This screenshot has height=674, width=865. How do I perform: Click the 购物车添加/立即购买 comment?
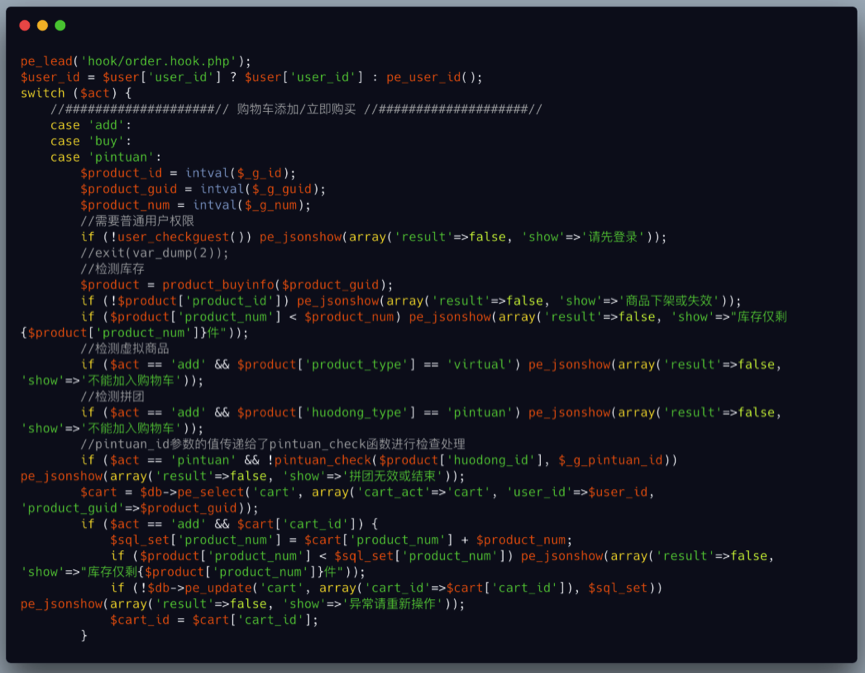click(296, 109)
